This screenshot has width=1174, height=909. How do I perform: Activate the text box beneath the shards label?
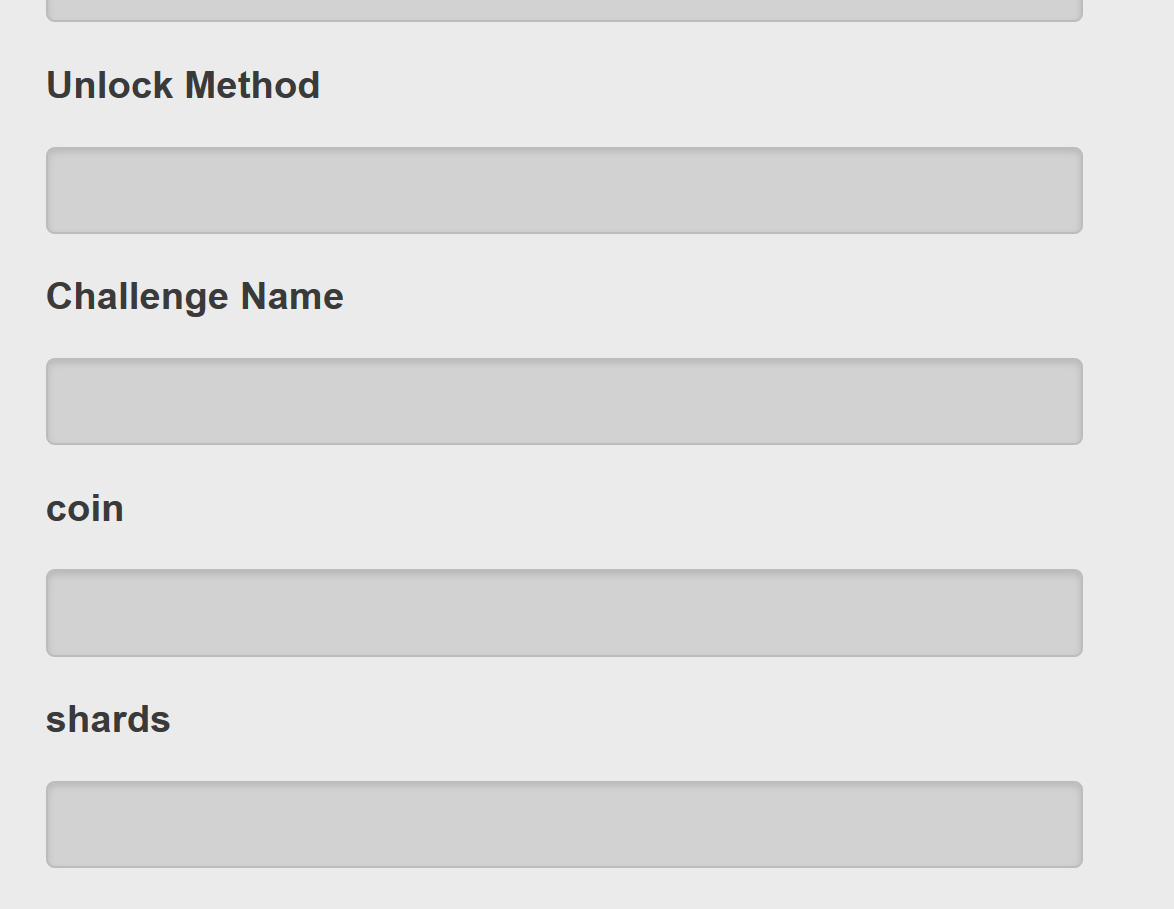click(x=564, y=824)
